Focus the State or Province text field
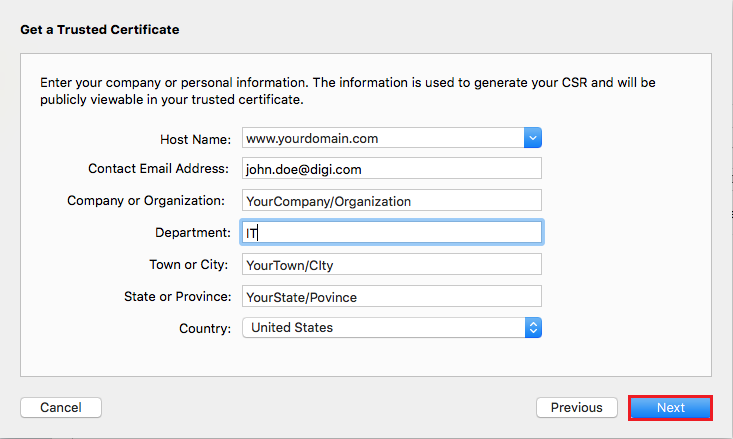The width and height of the screenshot is (733, 439). coord(391,296)
